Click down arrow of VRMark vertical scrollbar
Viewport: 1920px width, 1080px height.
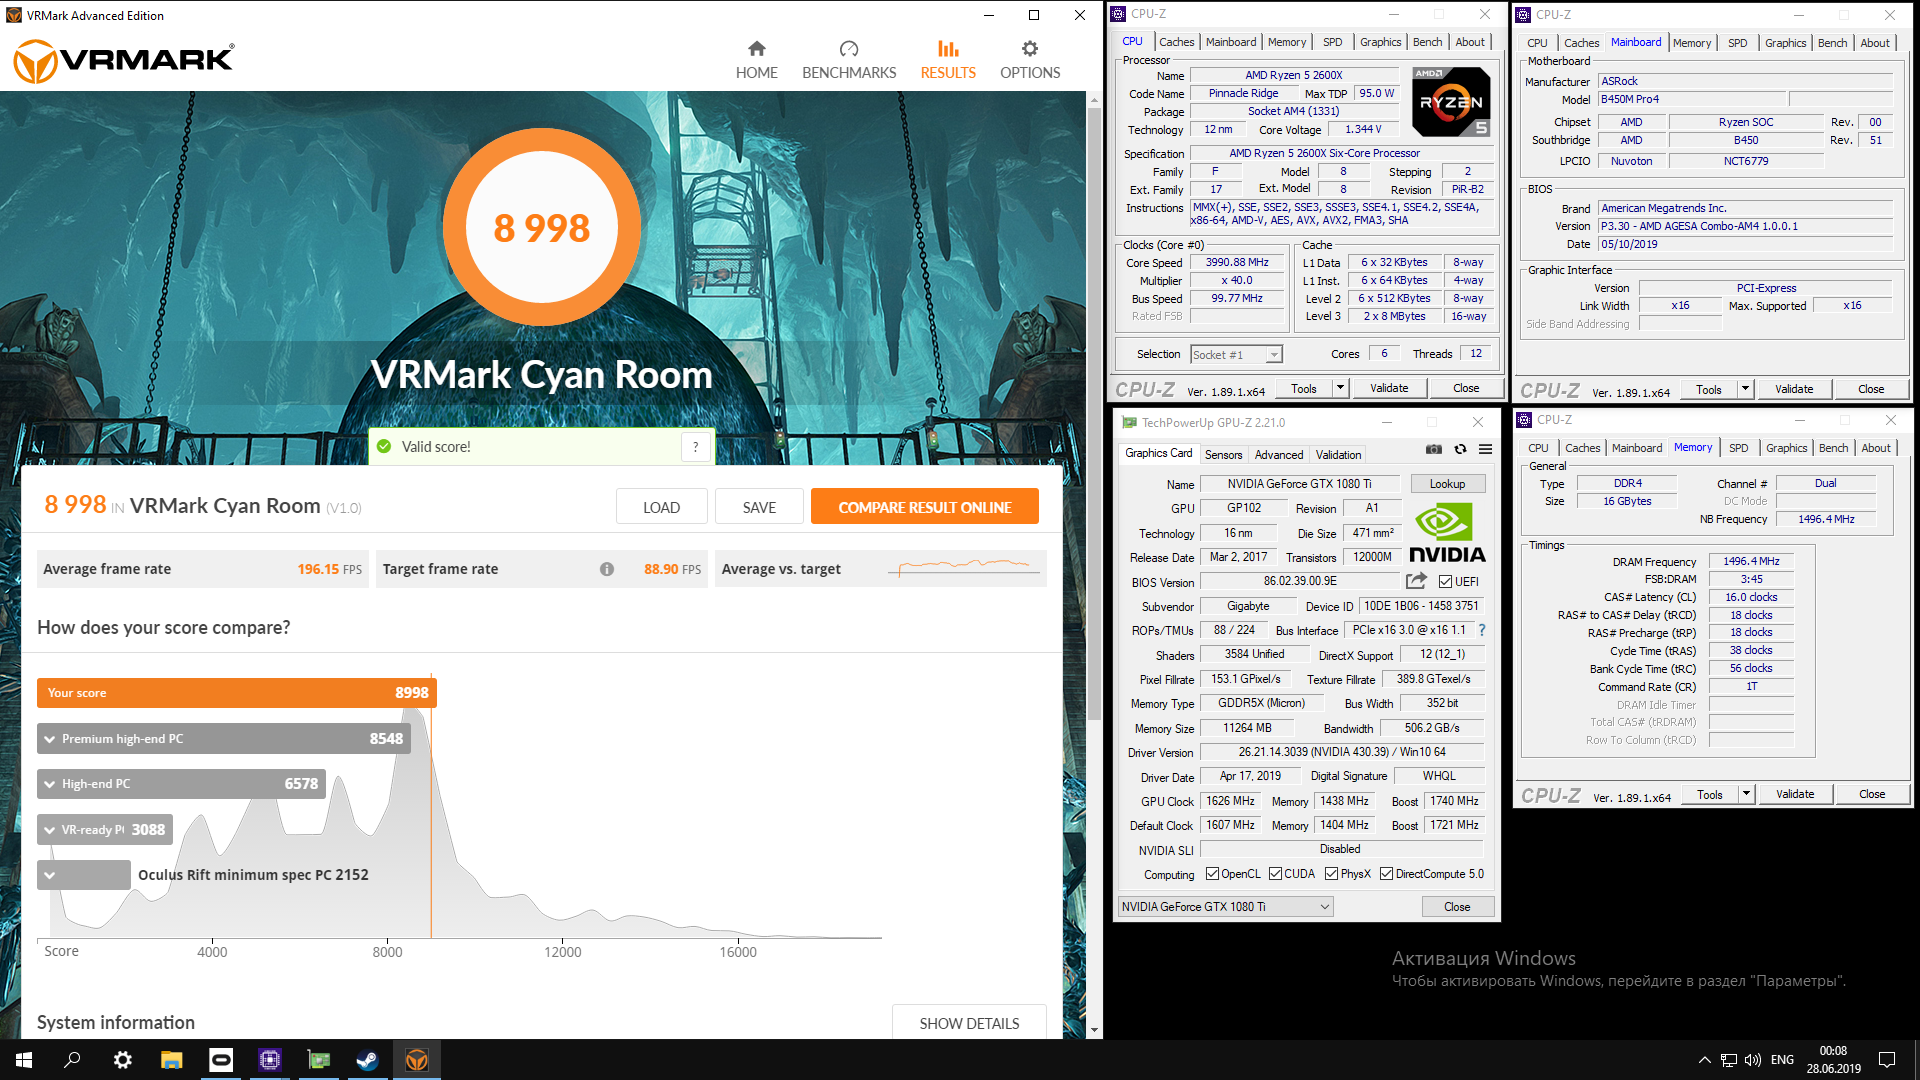(1094, 1030)
